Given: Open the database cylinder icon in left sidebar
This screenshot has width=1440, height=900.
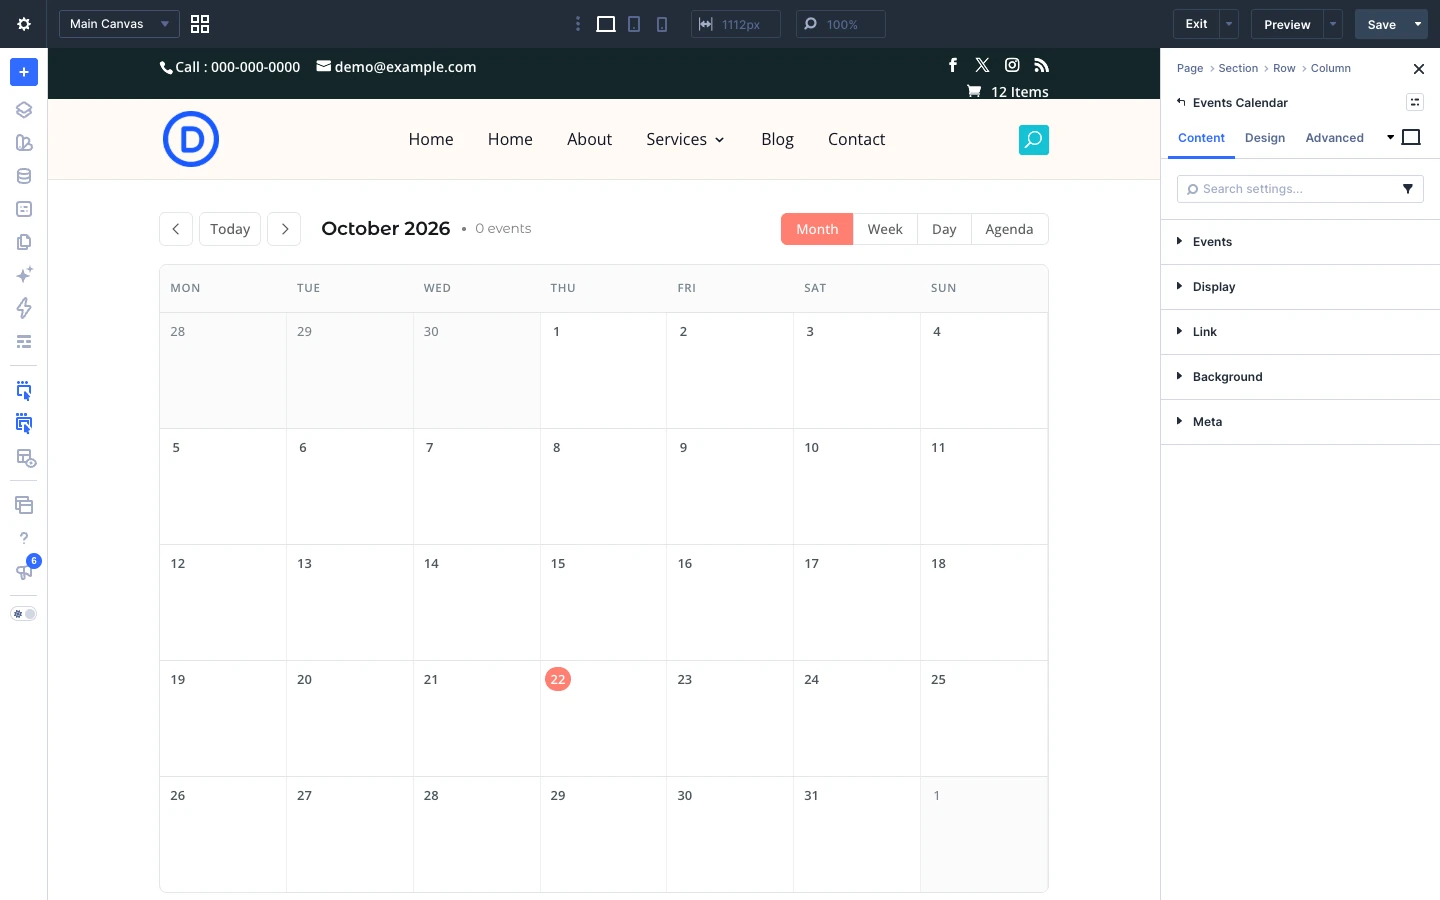Looking at the screenshot, I should [24, 176].
